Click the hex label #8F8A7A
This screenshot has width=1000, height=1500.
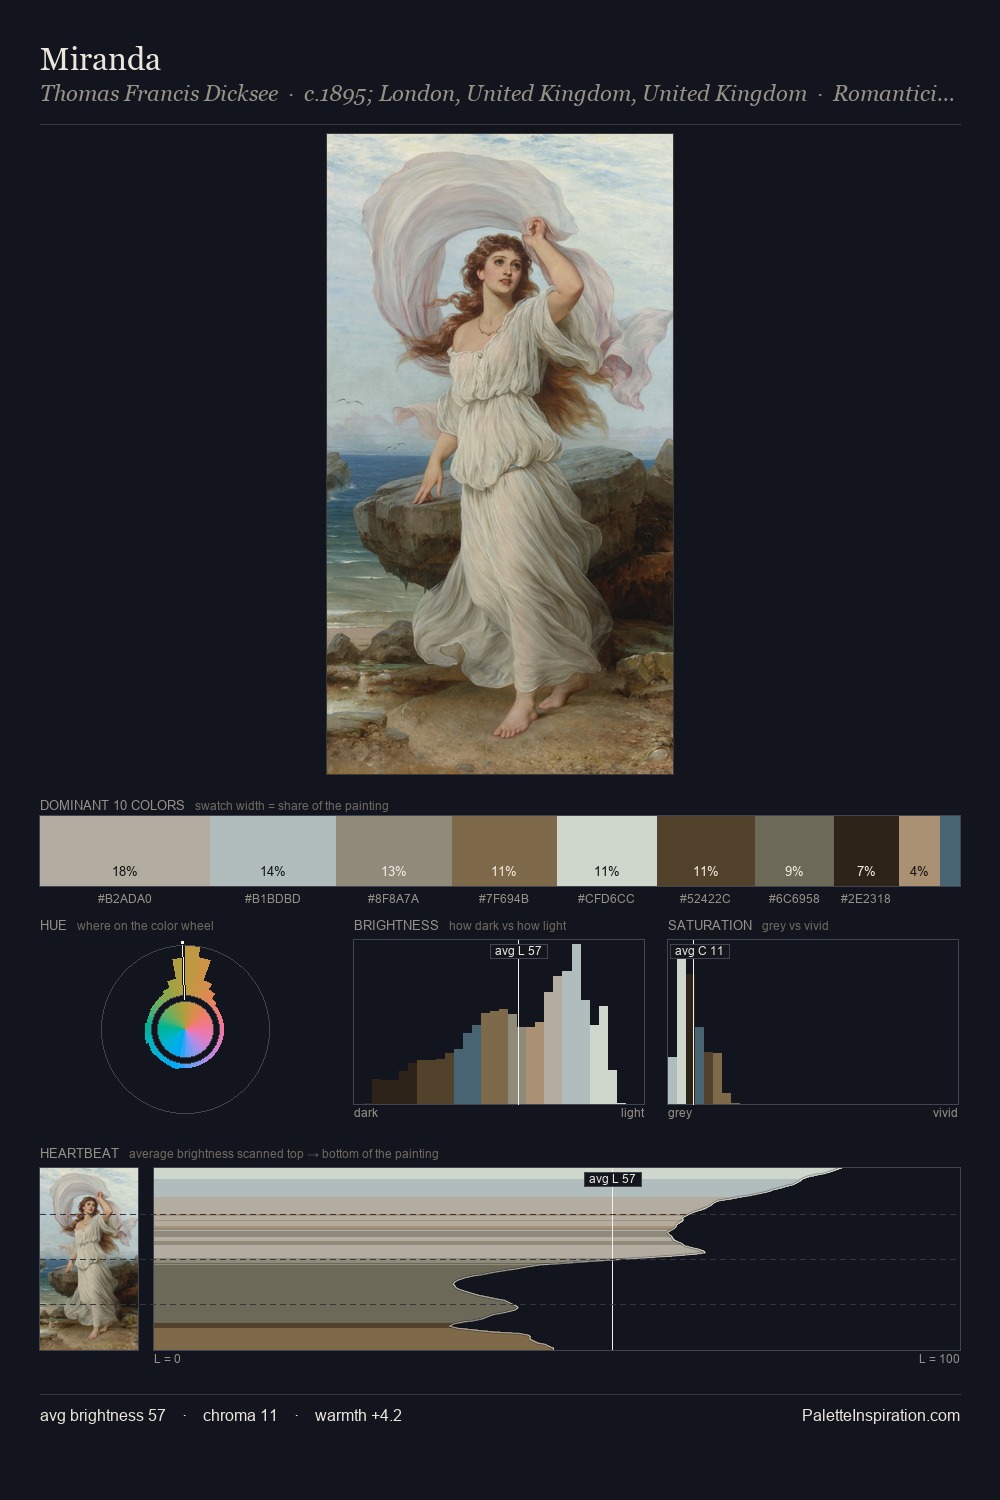click(x=394, y=899)
